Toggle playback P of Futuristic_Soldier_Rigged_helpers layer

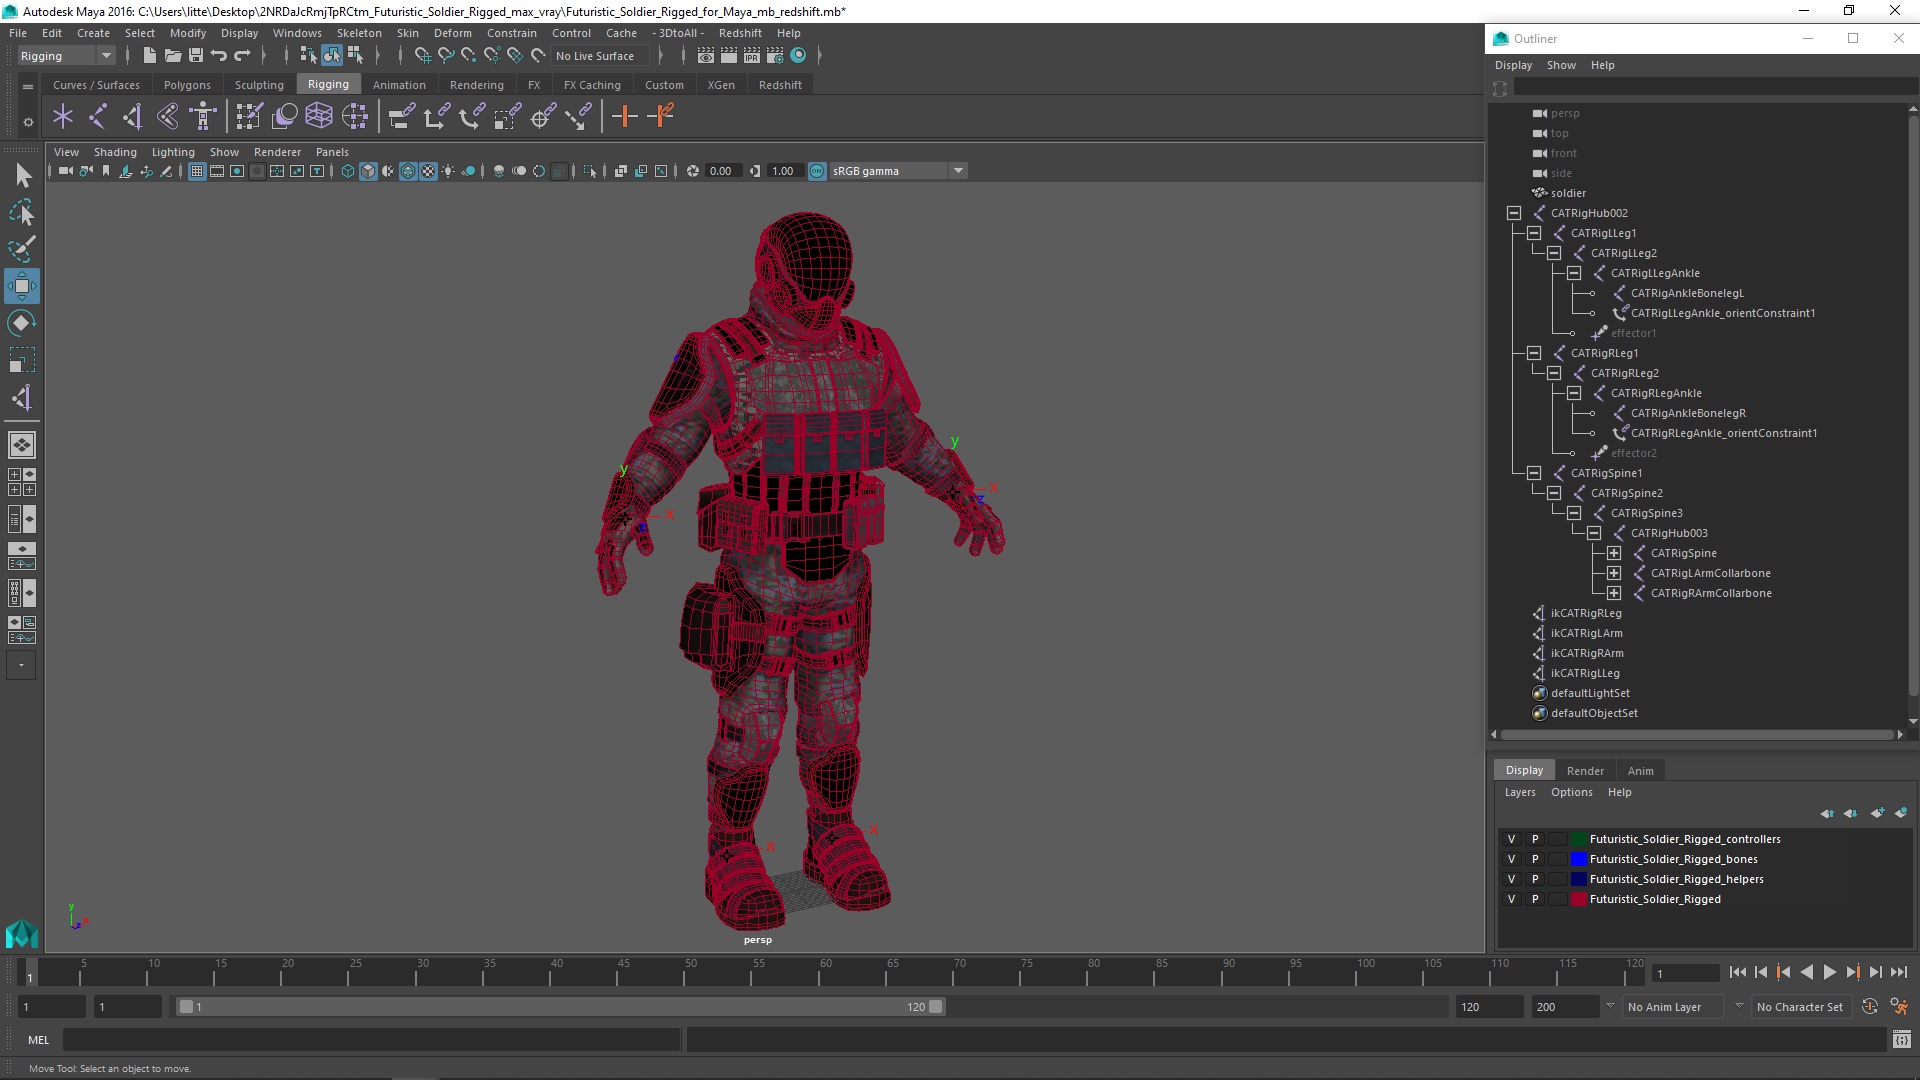1535,879
